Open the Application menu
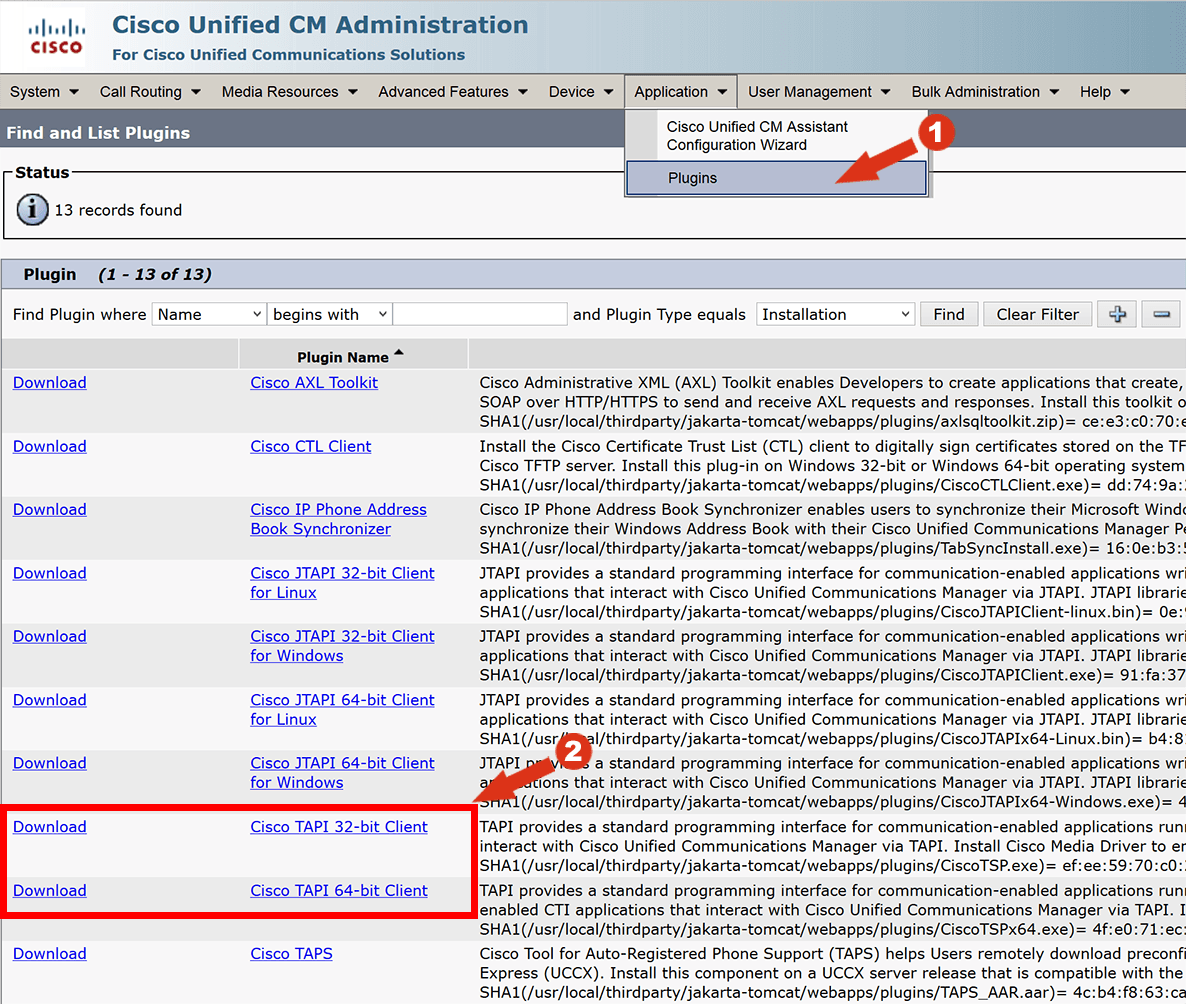The width and height of the screenshot is (1186, 1004). 680,92
